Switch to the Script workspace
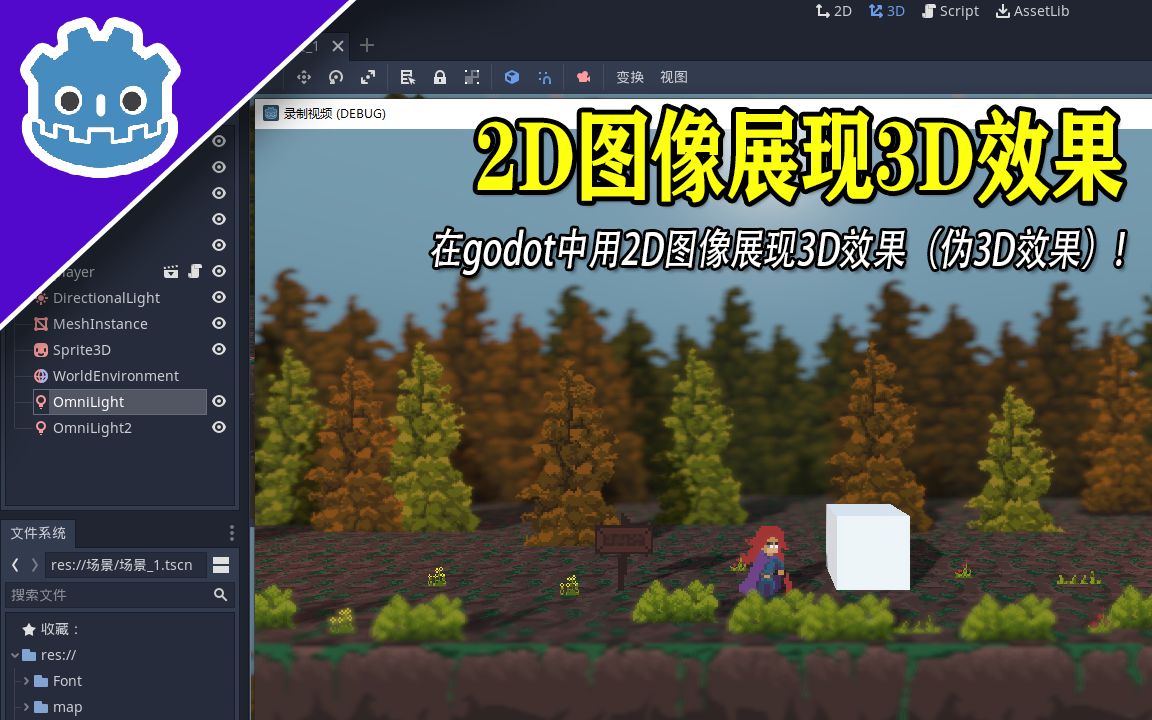Screen dimensions: 1152x720 950,11
